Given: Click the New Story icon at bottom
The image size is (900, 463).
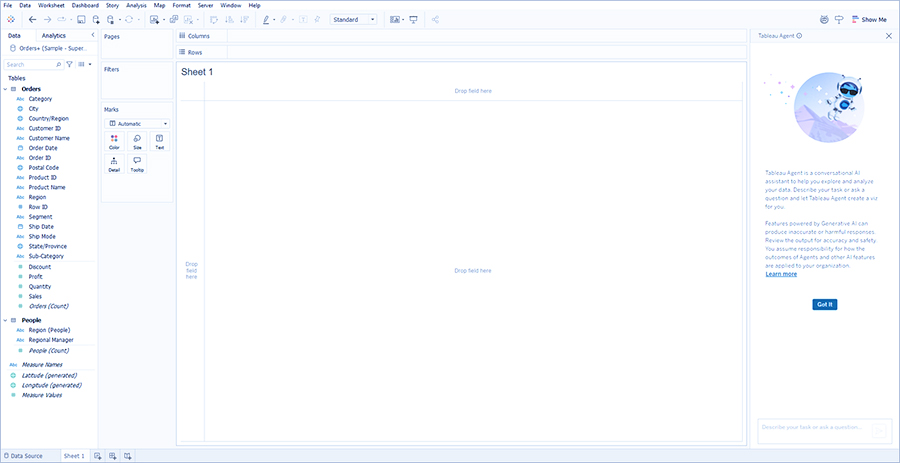Looking at the screenshot, I should click(128, 456).
